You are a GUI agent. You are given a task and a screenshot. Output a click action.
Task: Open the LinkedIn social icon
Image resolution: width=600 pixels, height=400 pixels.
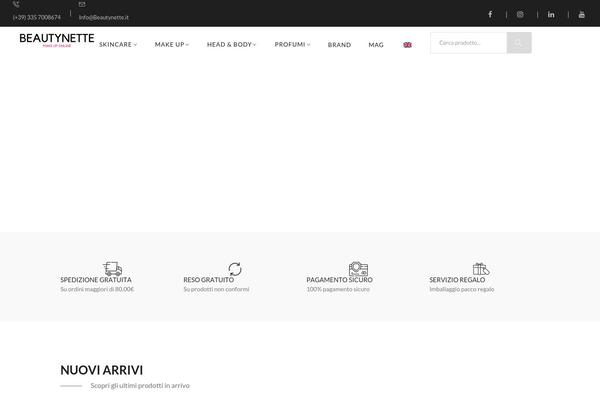coord(551,15)
